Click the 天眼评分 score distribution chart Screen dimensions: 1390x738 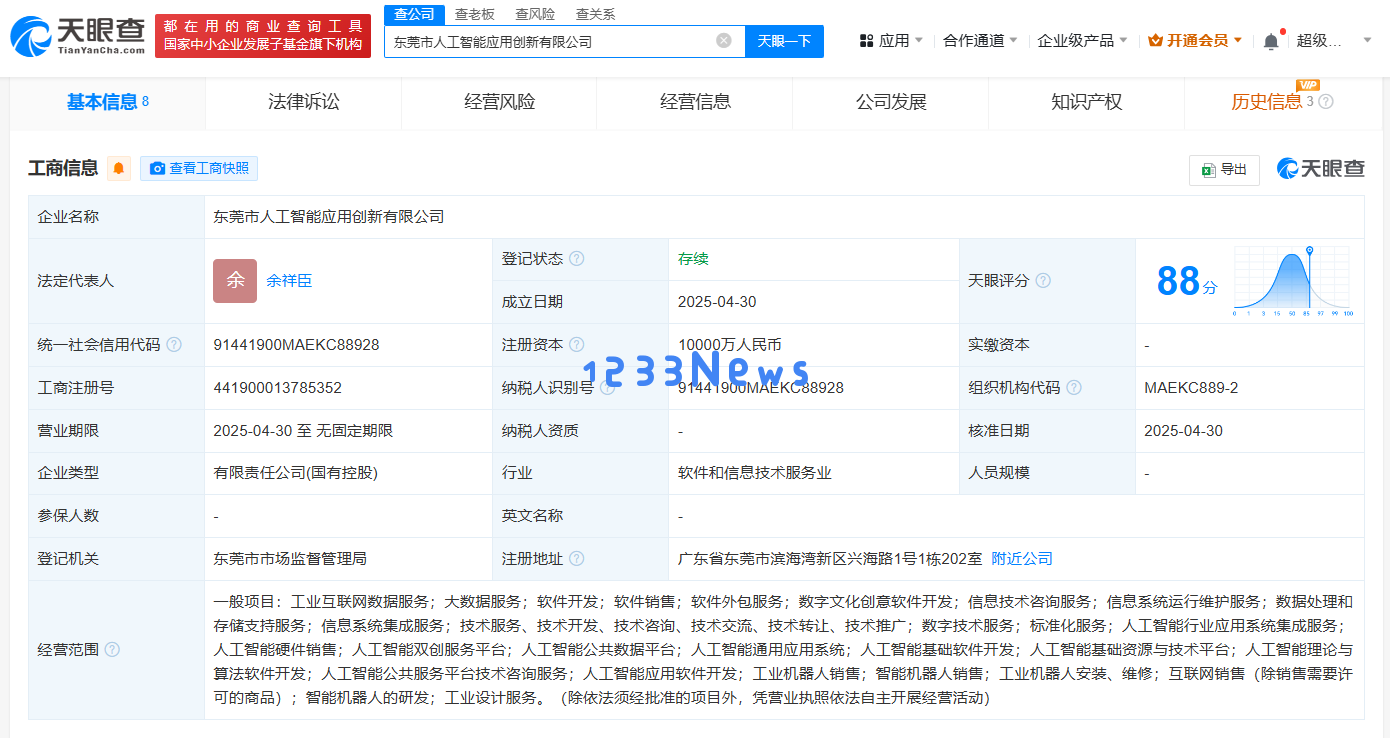pyautogui.click(x=1293, y=281)
